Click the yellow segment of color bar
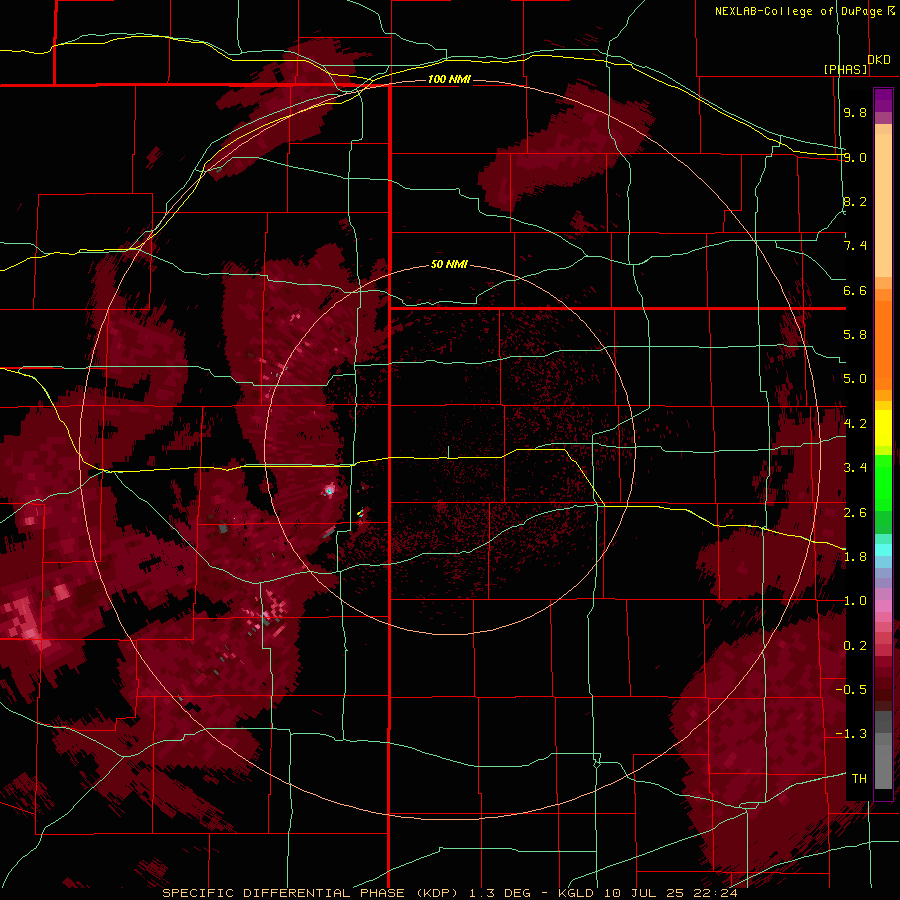 (x=883, y=428)
